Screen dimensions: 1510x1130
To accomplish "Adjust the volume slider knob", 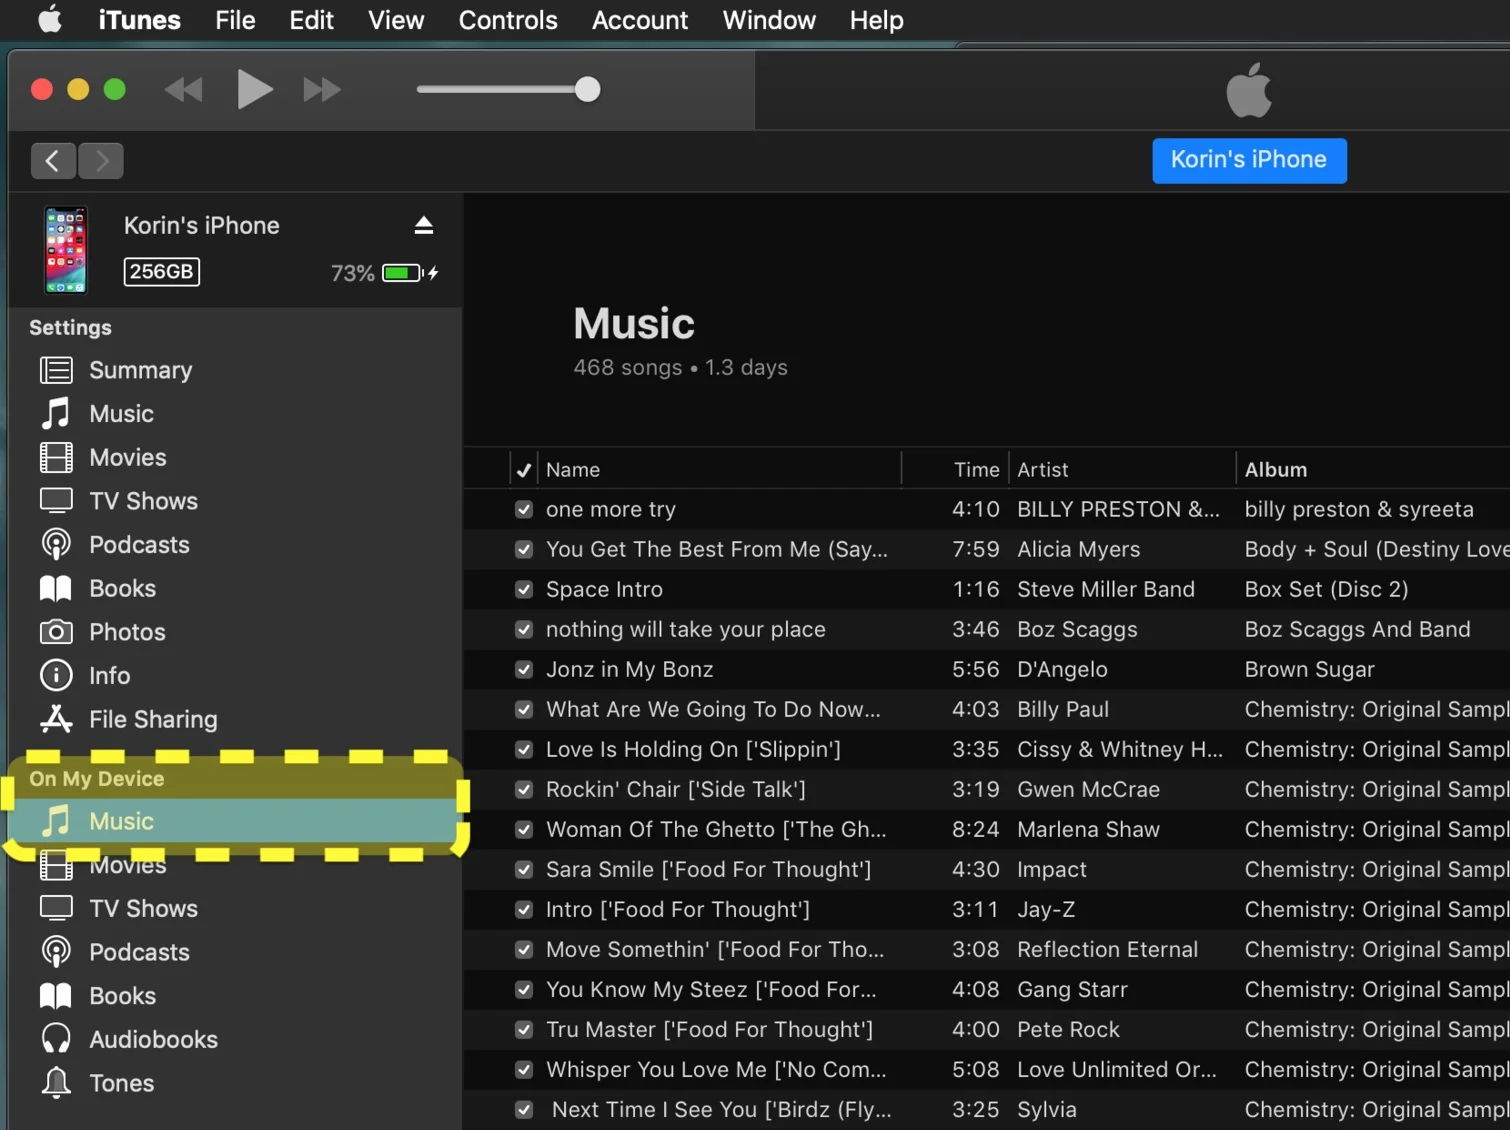I will pos(588,89).
